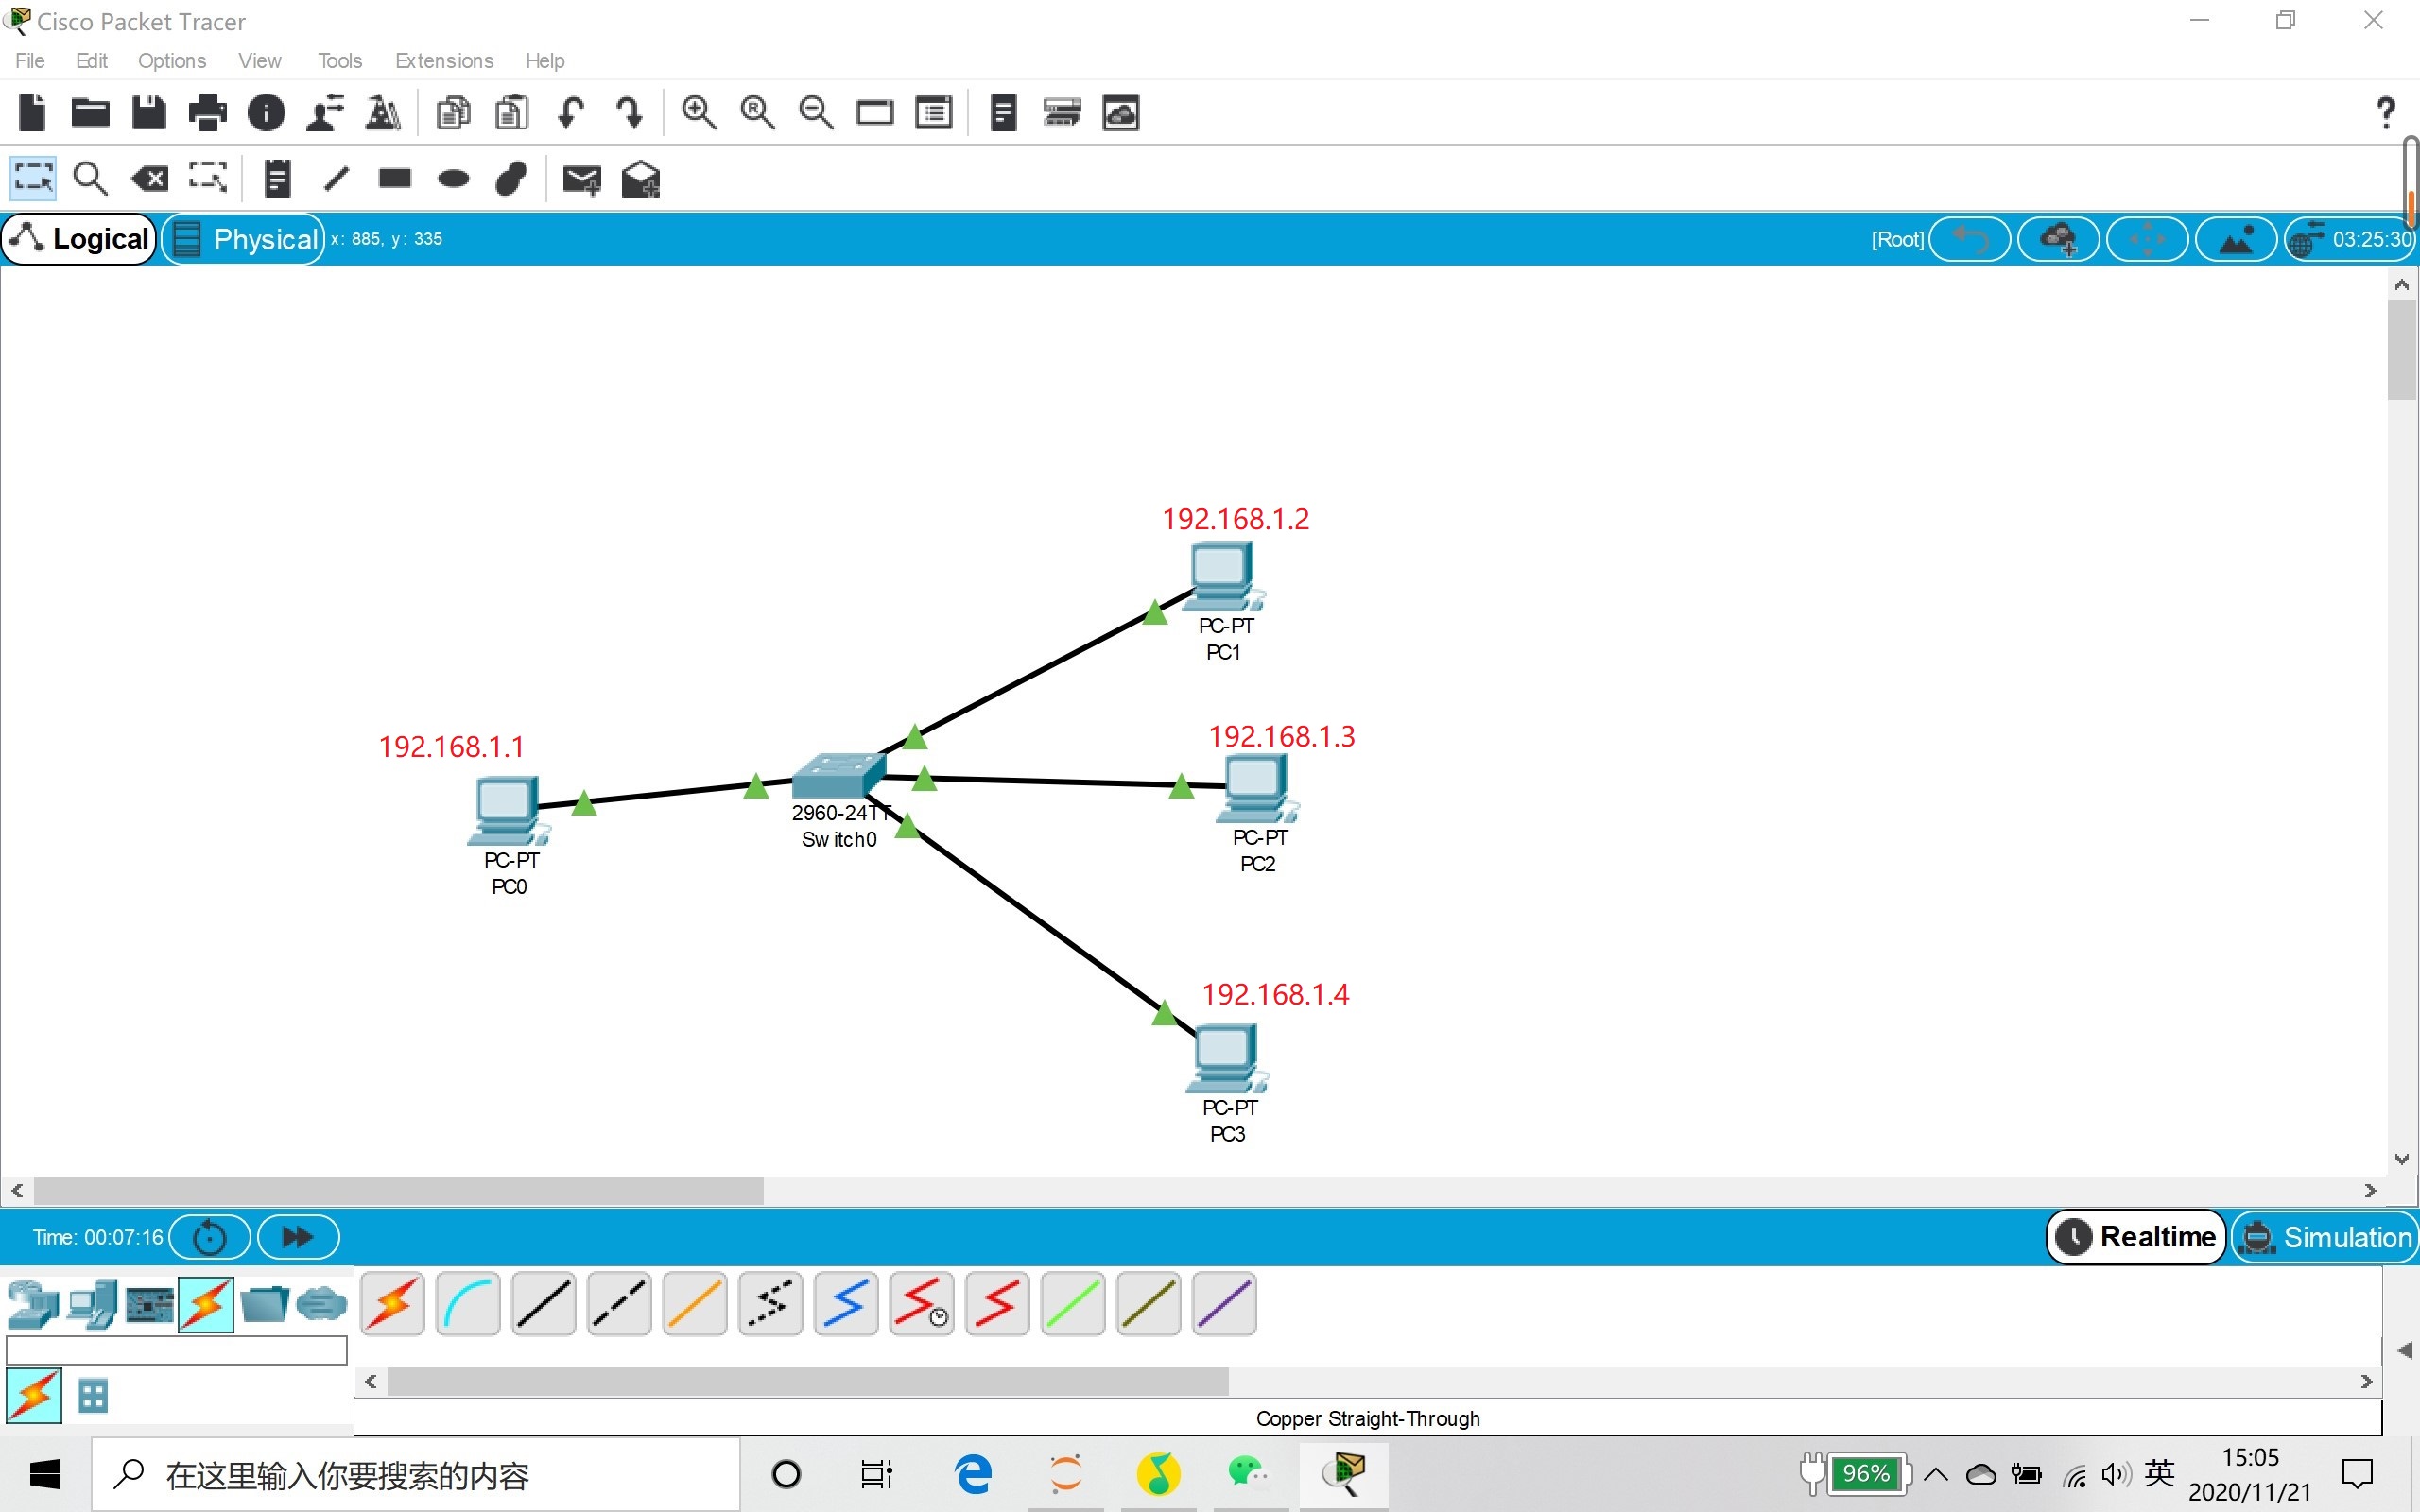Choose the automatic connection lightning icon
Image resolution: width=2420 pixels, height=1512 pixels.
392,1304
